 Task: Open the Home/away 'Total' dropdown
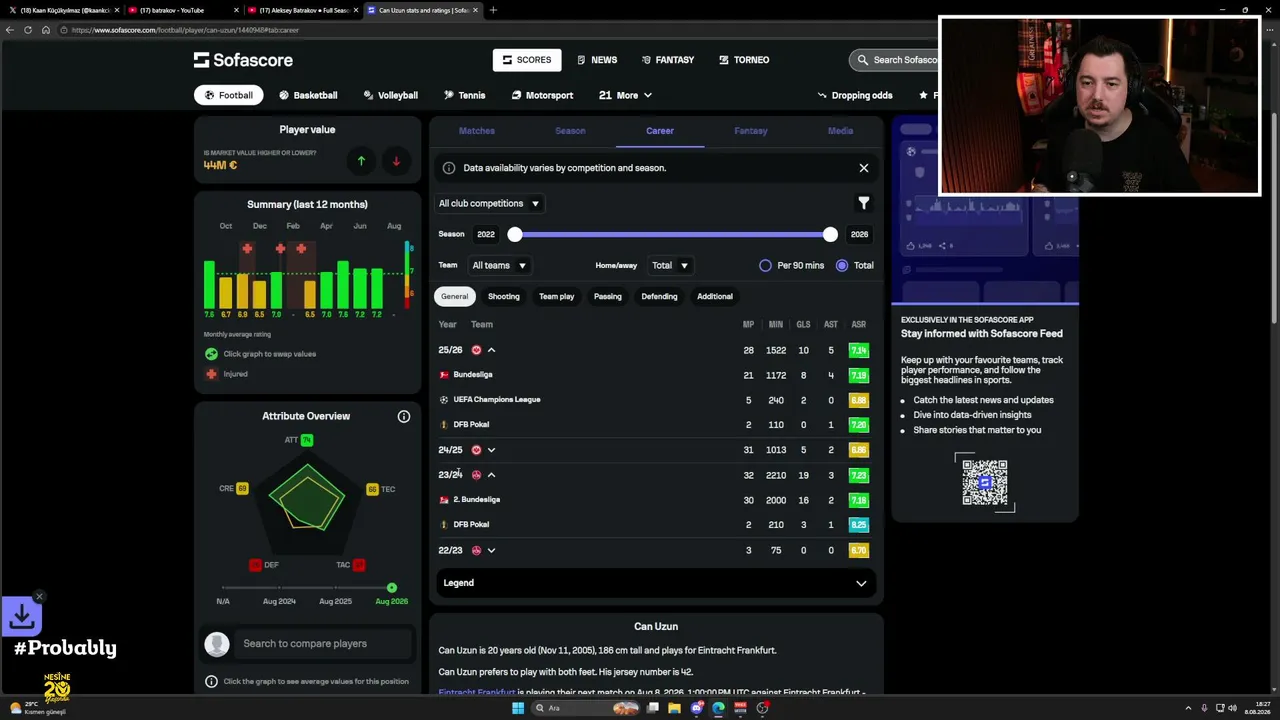[x=670, y=265]
